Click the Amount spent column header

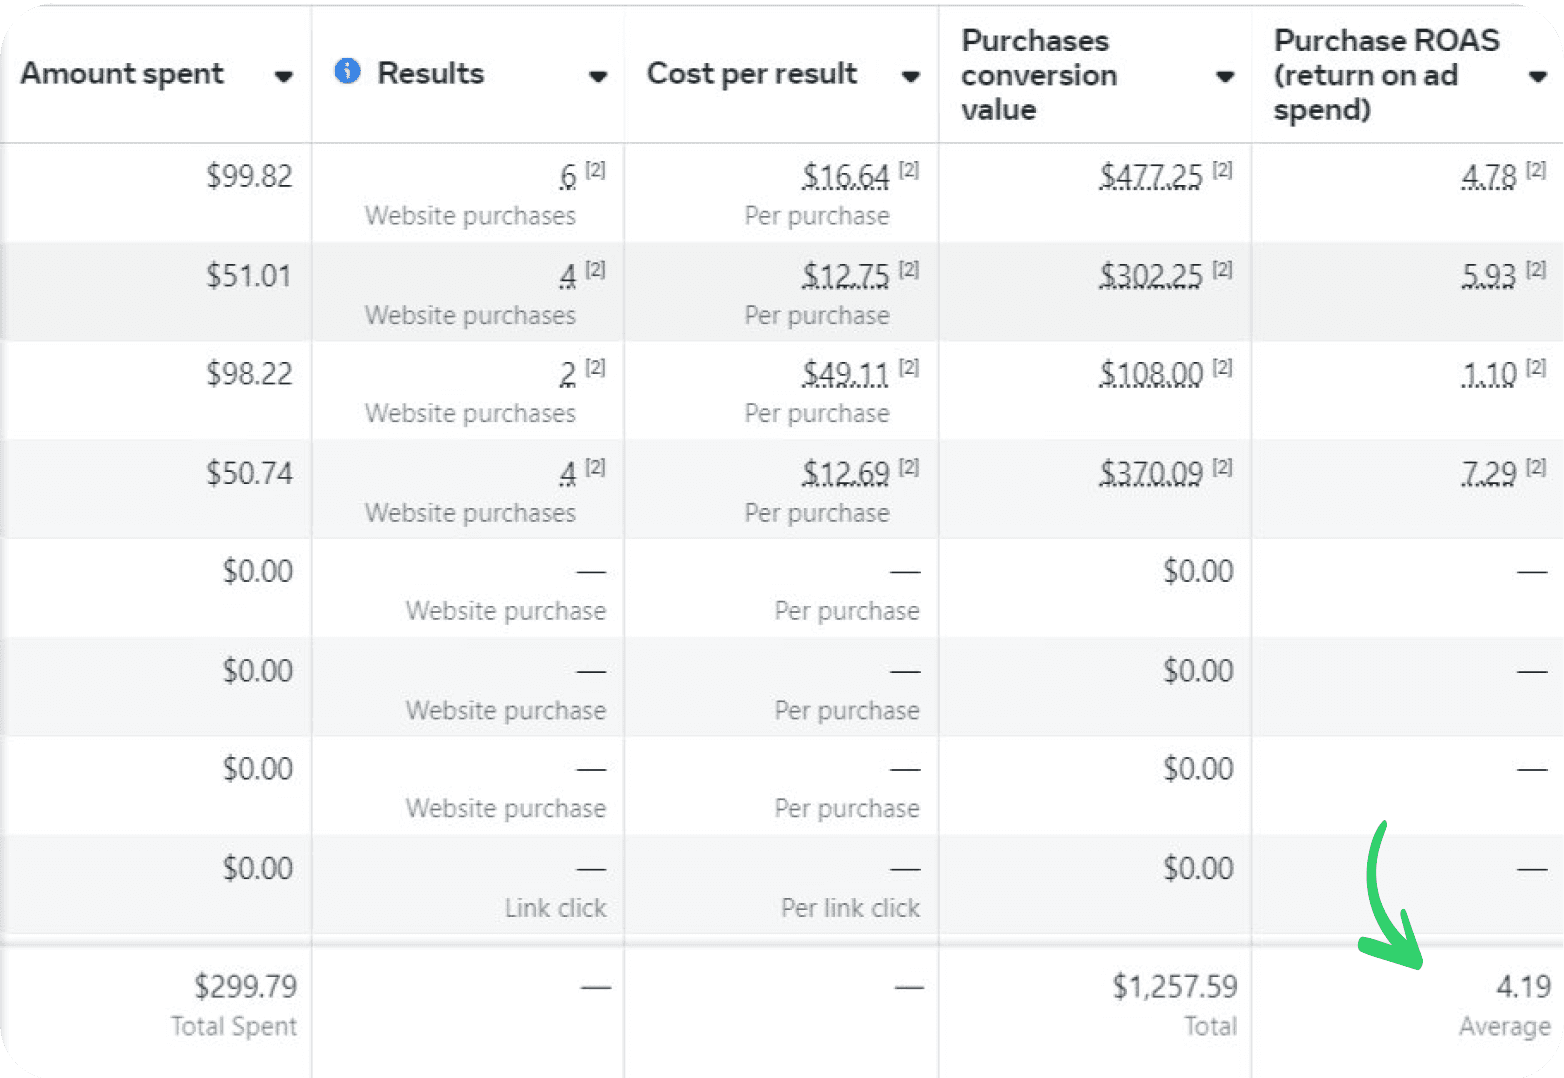(x=122, y=74)
